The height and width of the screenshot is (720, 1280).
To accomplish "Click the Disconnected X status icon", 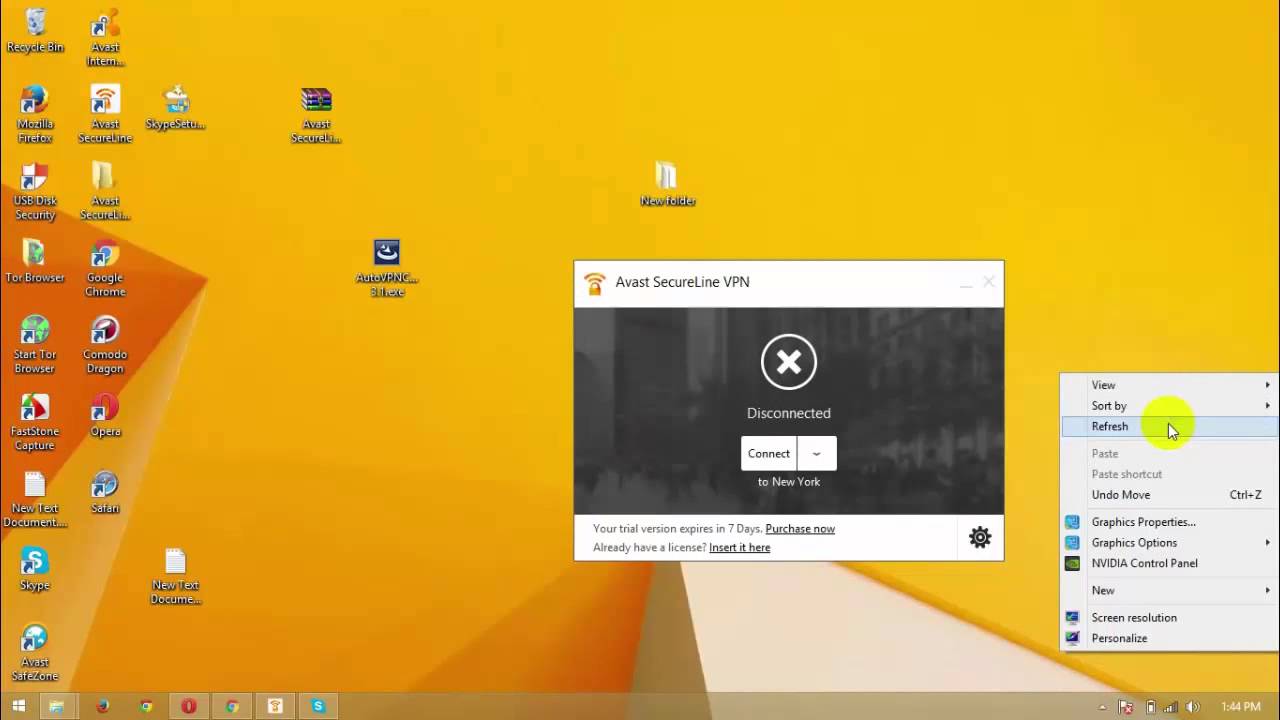I will tap(789, 362).
